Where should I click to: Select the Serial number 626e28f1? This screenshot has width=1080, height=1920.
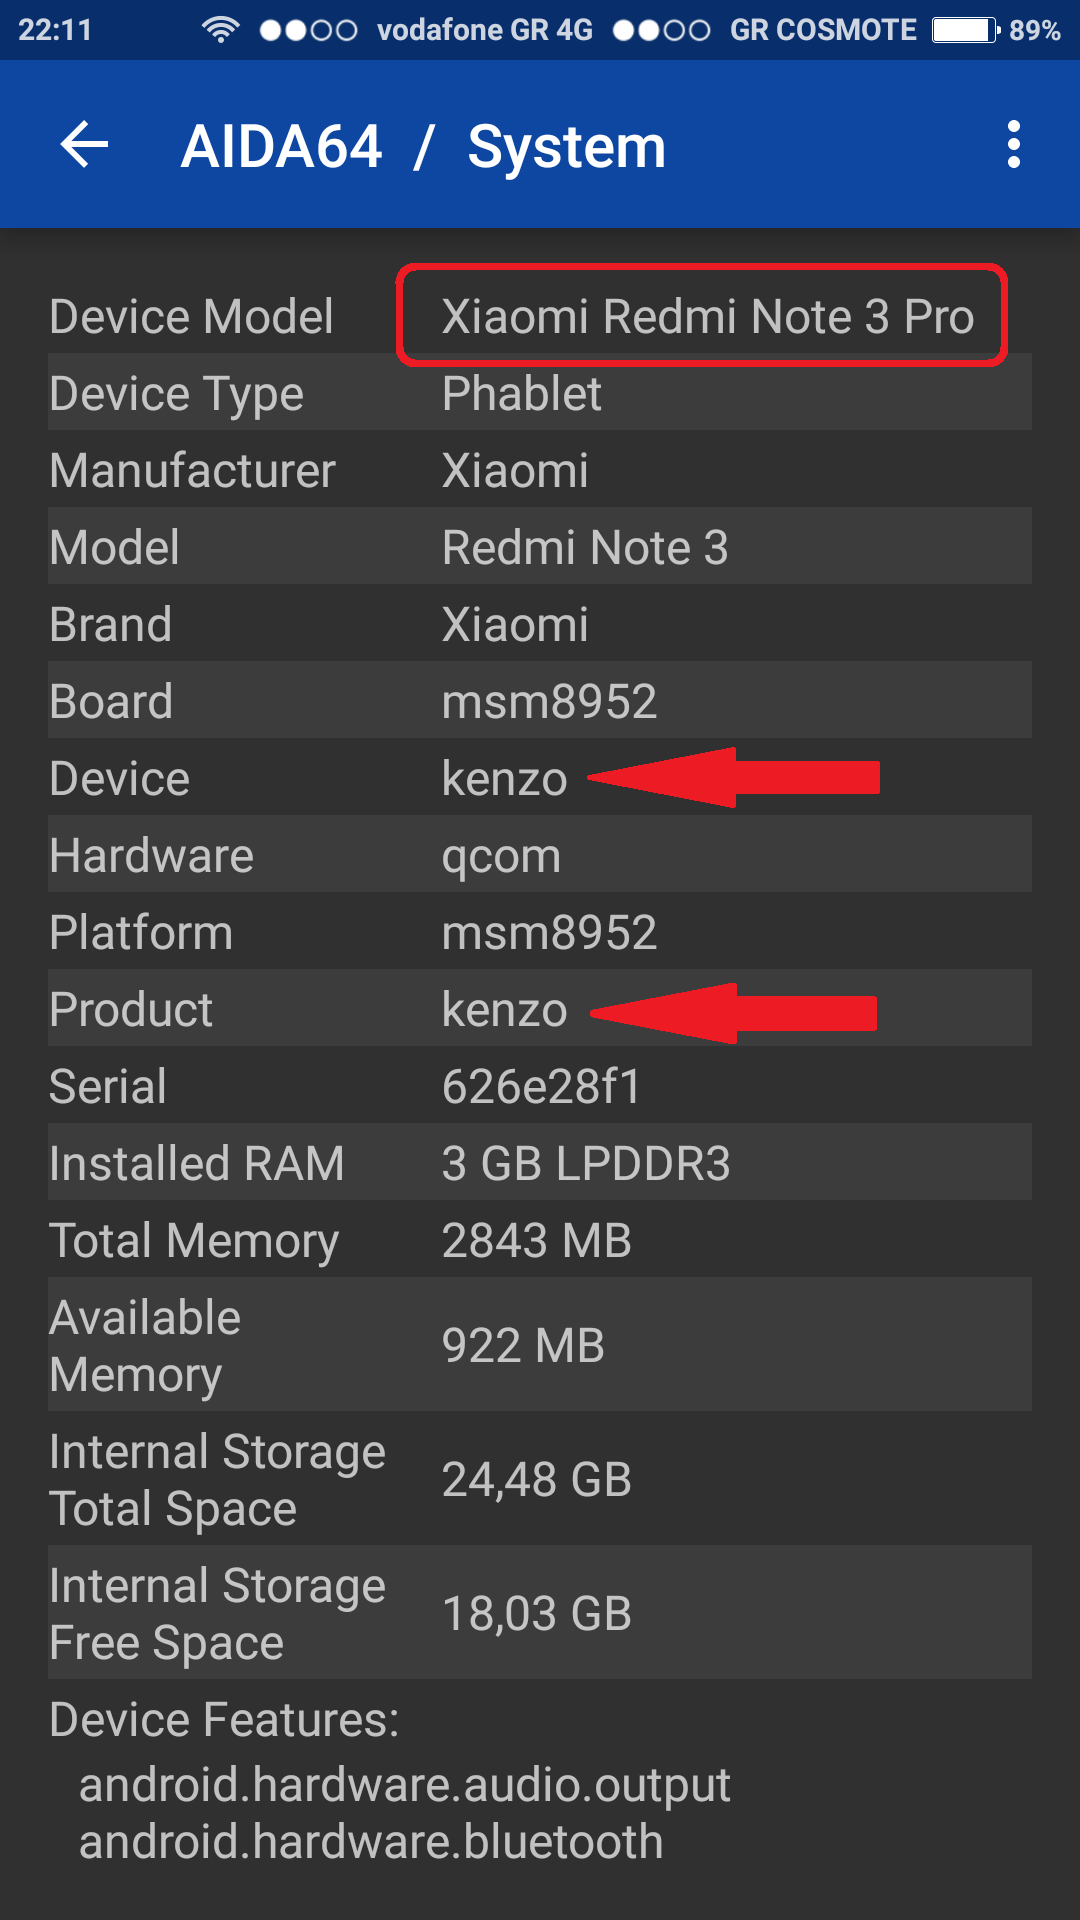click(x=541, y=1087)
